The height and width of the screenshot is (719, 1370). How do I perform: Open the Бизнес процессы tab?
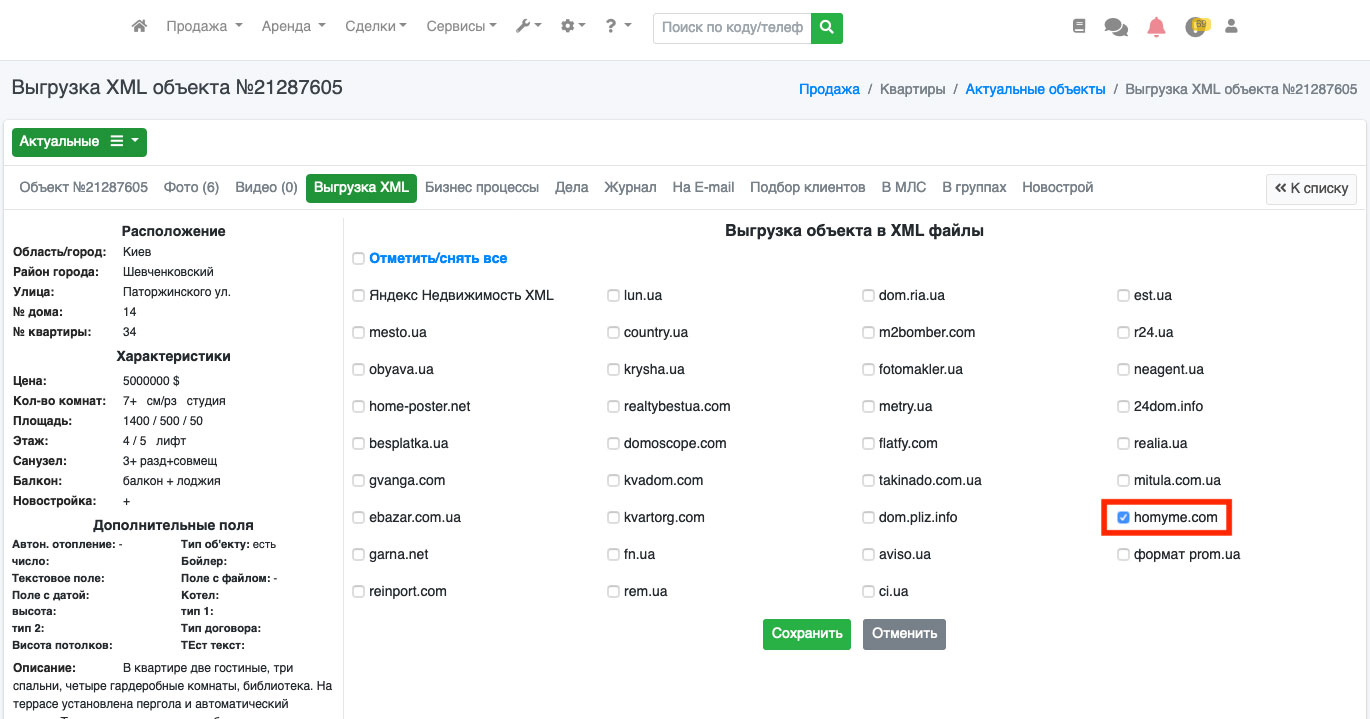[481, 188]
